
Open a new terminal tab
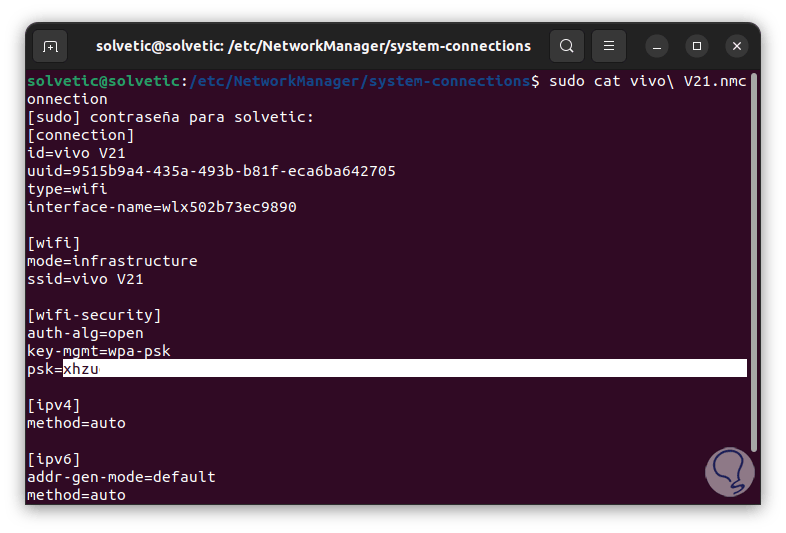51,46
